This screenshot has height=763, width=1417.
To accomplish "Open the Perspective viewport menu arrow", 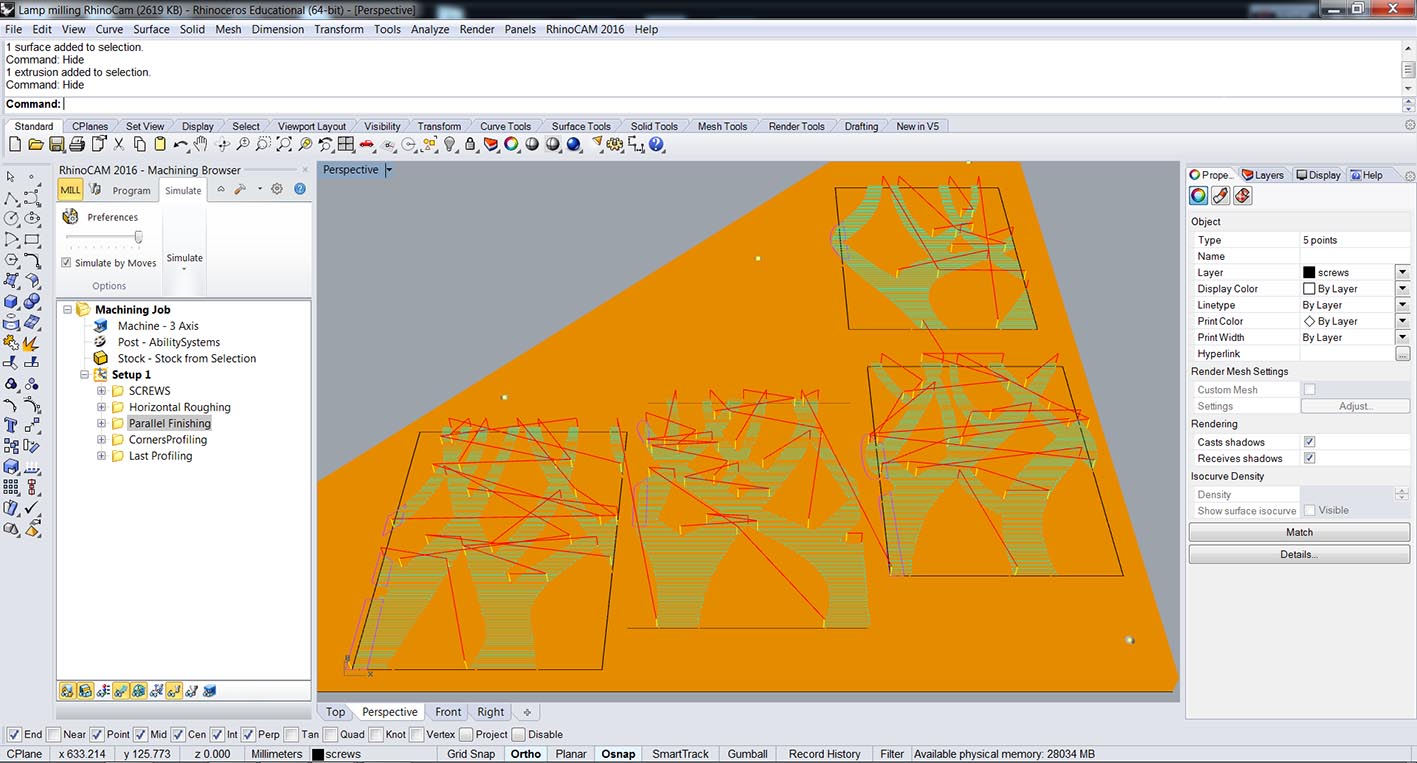I will tap(389, 170).
